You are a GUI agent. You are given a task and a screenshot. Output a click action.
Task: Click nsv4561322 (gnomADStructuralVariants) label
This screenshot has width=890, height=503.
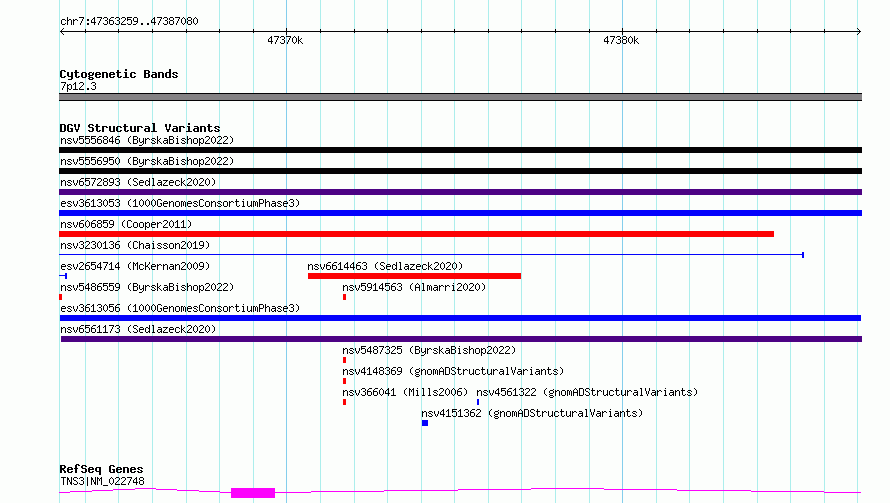coord(587,392)
